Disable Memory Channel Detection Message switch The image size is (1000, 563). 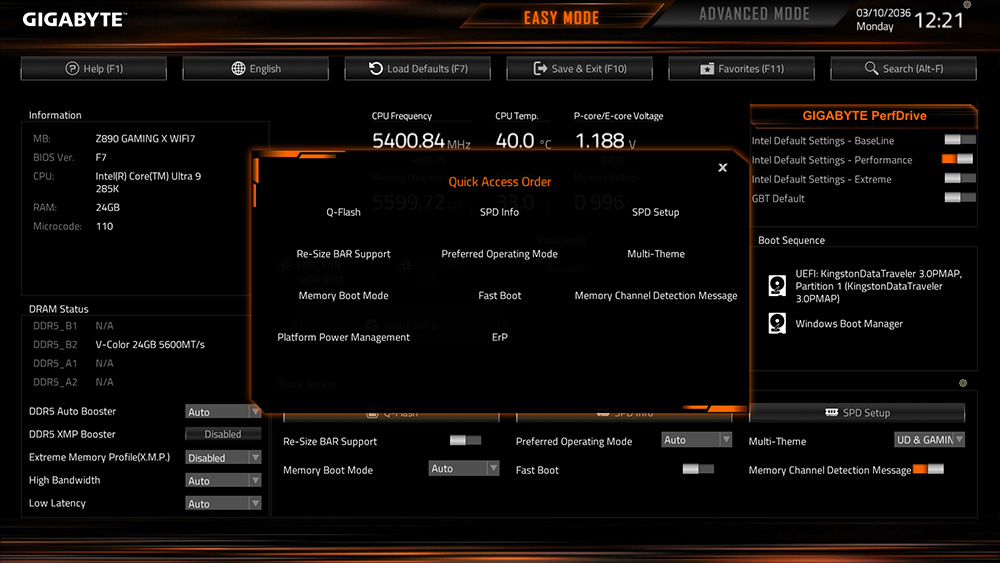(928, 469)
